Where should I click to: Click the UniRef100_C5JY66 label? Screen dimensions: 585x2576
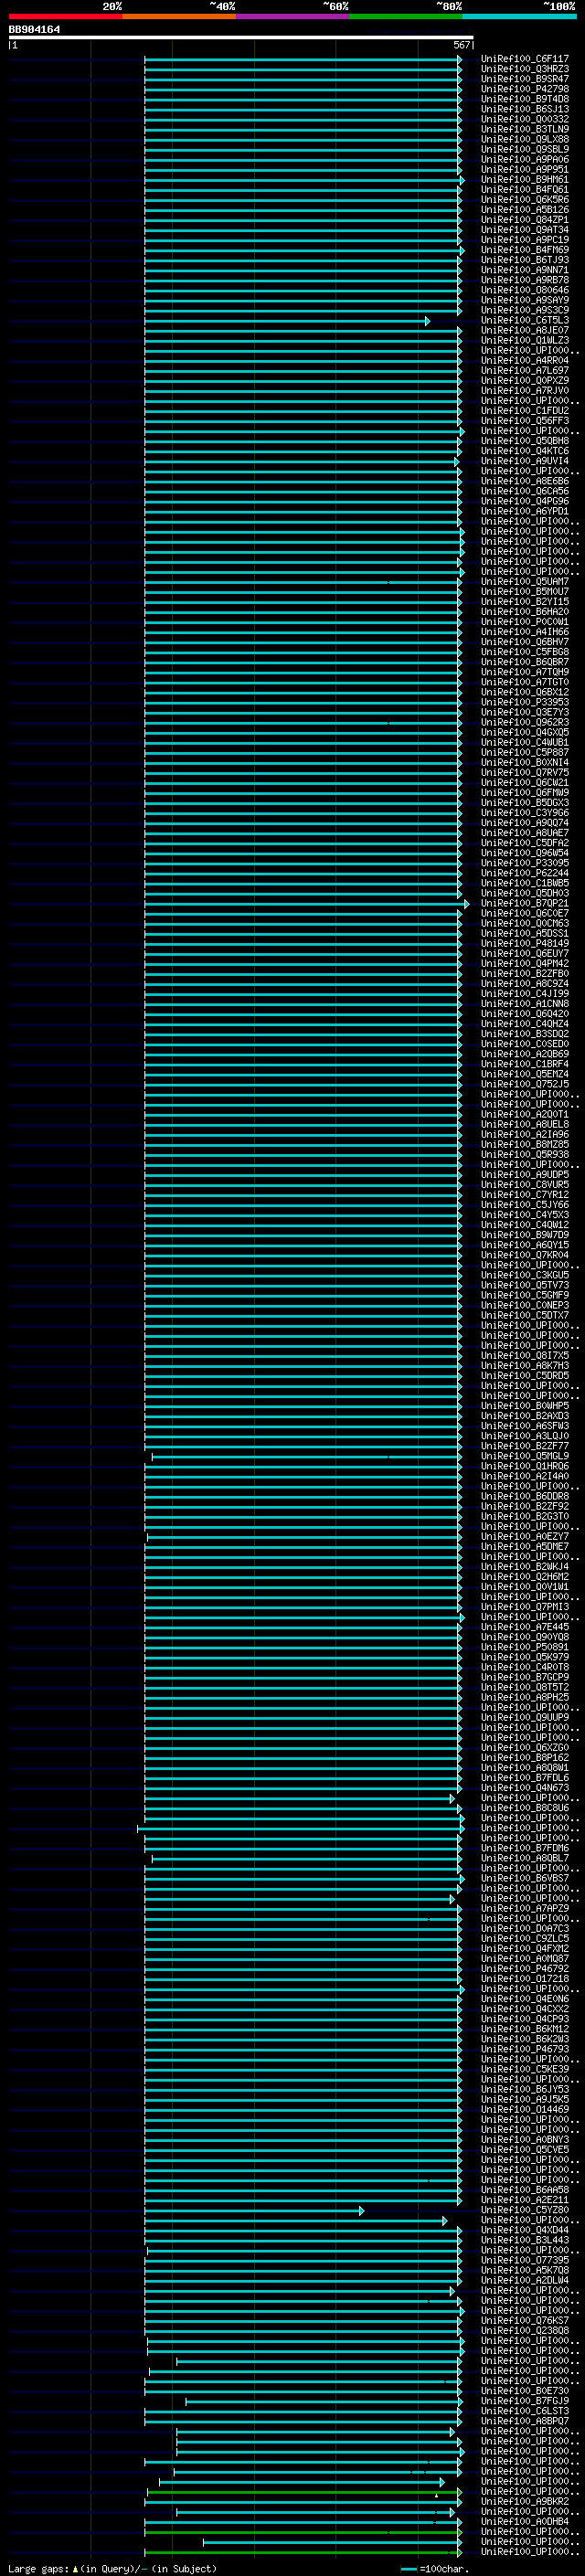pos(525,1205)
